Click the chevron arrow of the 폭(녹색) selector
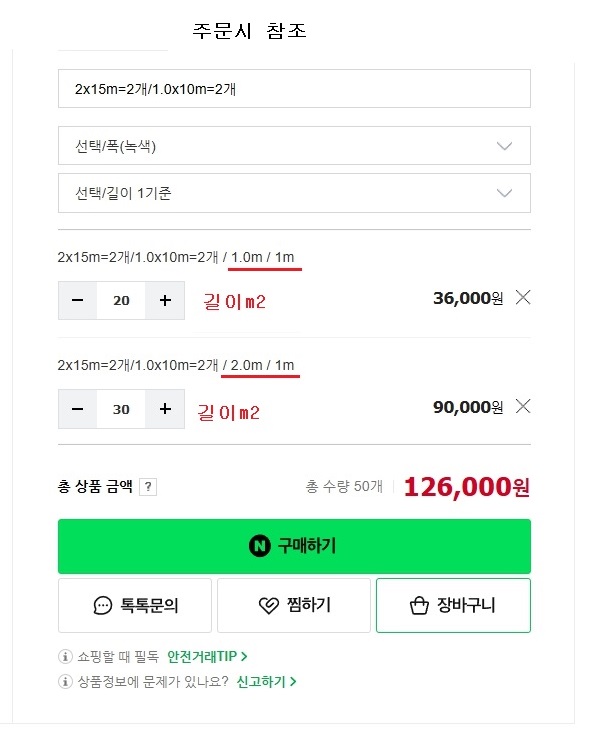The image size is (607, 737). click(505, 146)
